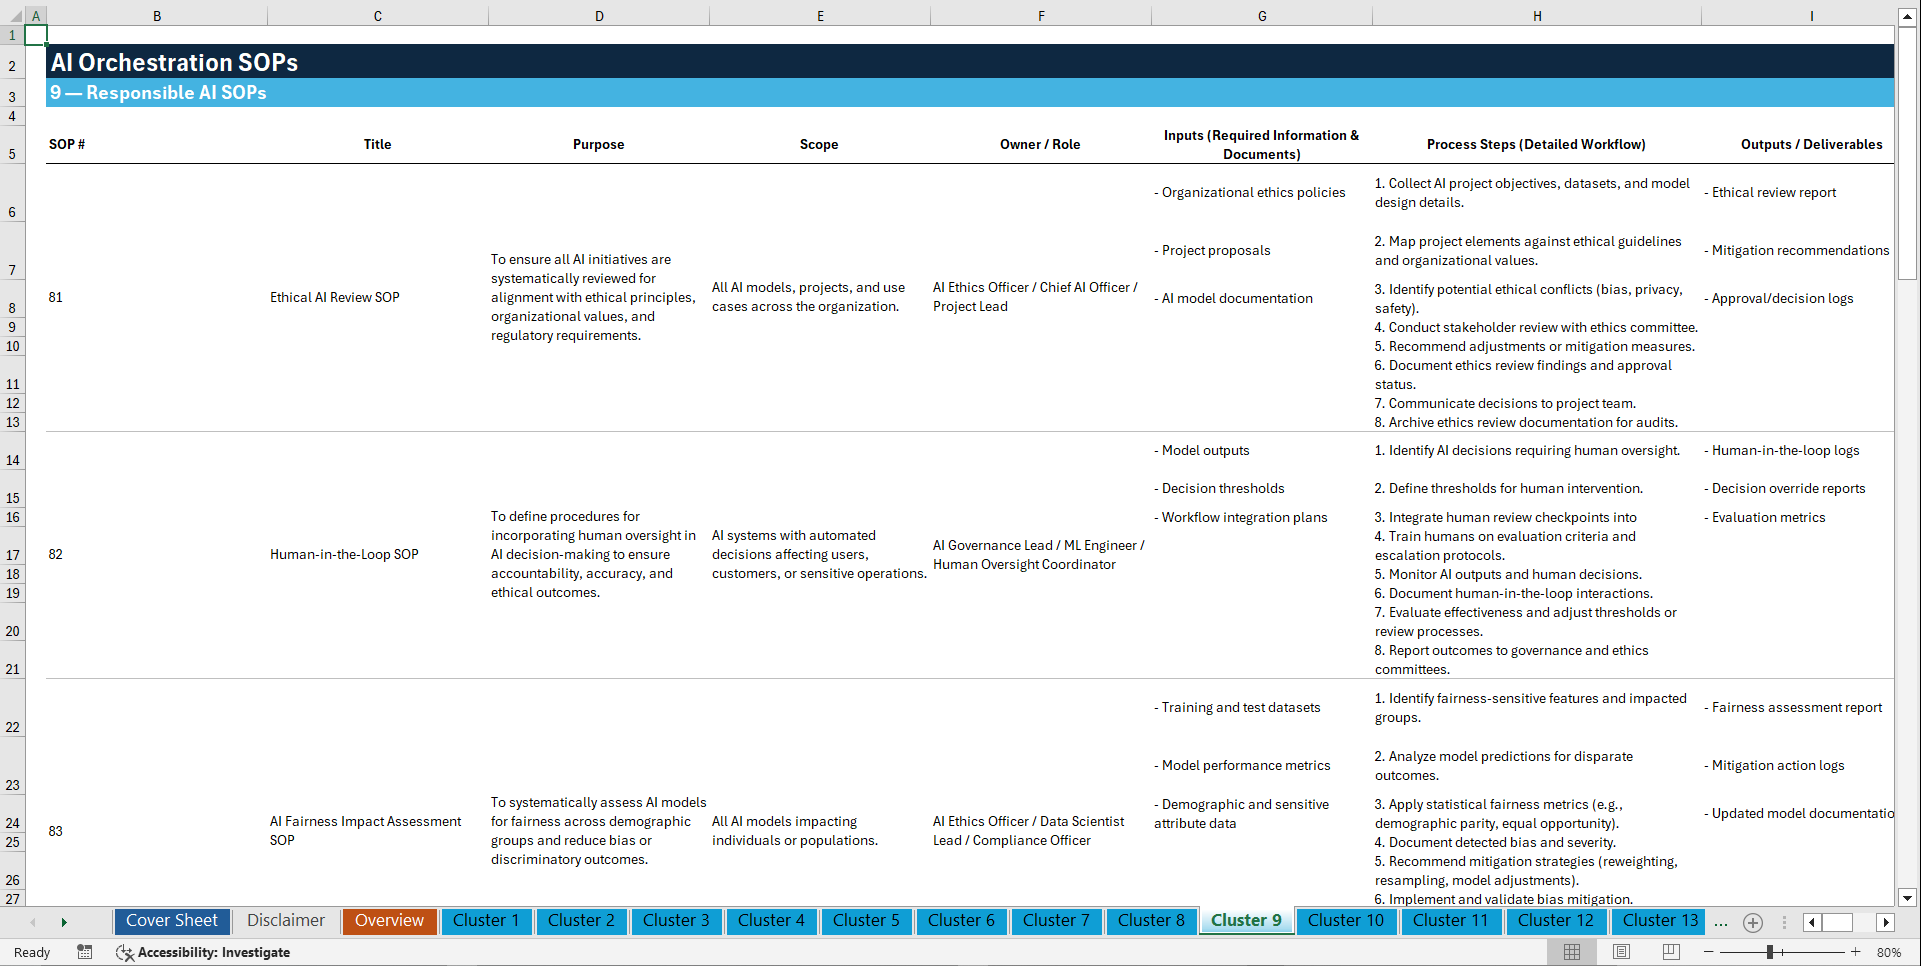Viewport: 1921px width, 966px height.
Task: Switch to the Cover Sheet tab
Action: [171, 920]
